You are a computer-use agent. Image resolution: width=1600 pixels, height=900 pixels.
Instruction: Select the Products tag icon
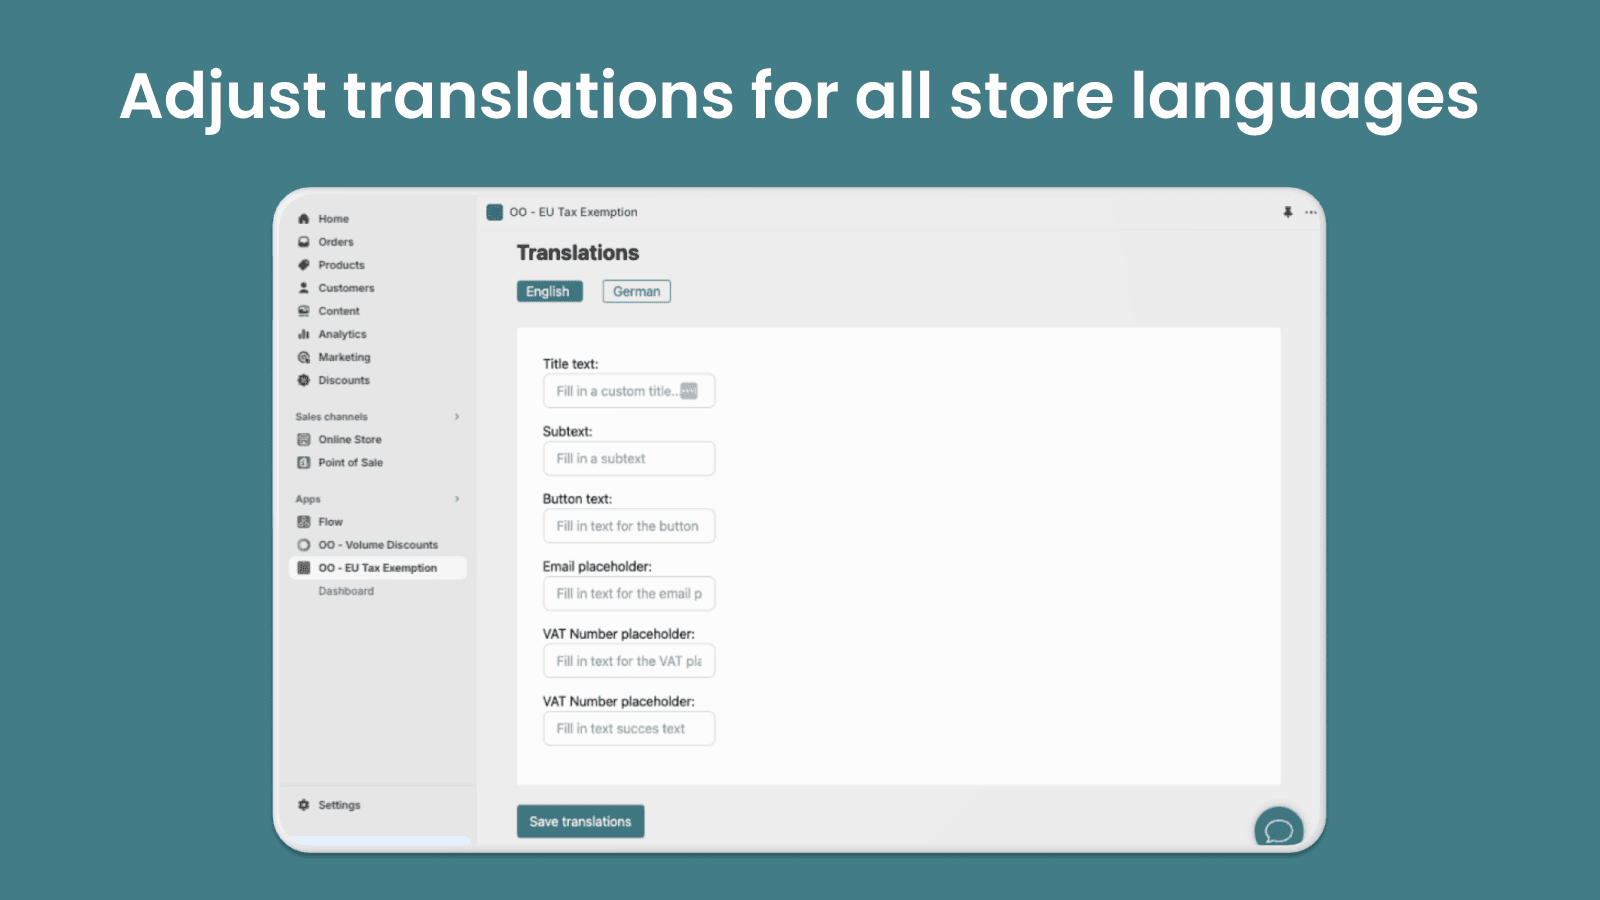(x=304, y=265)
